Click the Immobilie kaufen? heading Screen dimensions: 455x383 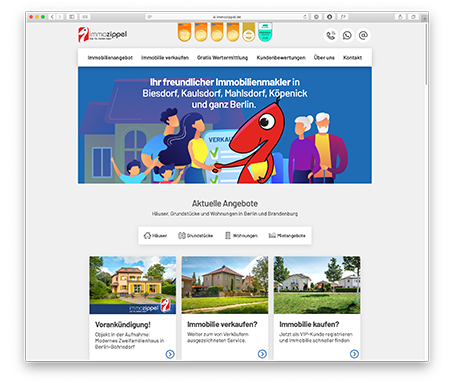(x=309, y=324)
